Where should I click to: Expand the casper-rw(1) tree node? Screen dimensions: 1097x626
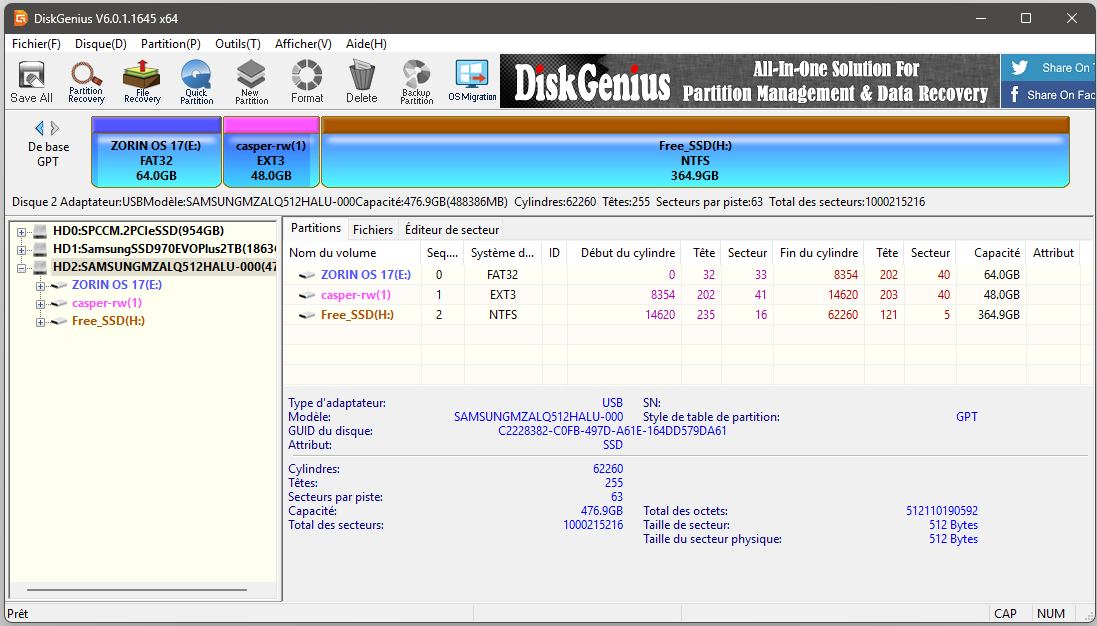pos(40,304)
